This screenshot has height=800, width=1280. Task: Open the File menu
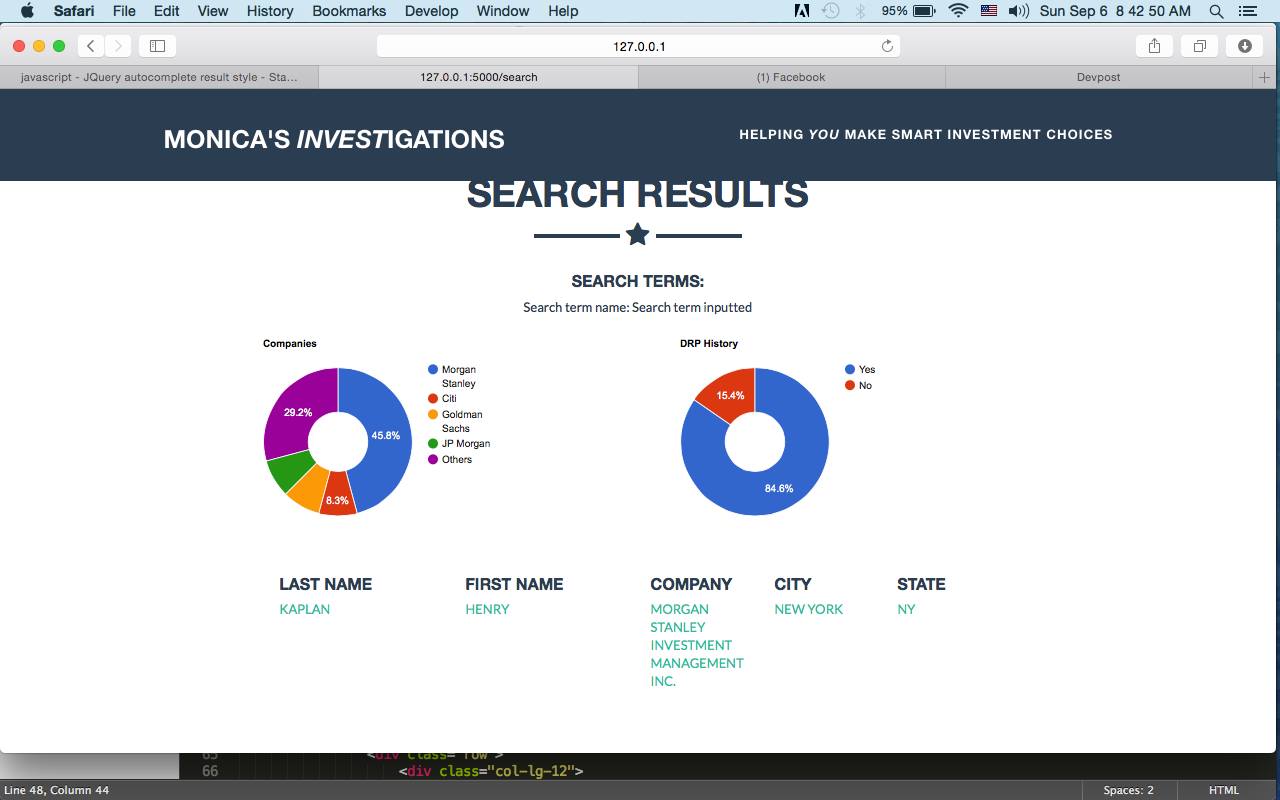point(124,11)
